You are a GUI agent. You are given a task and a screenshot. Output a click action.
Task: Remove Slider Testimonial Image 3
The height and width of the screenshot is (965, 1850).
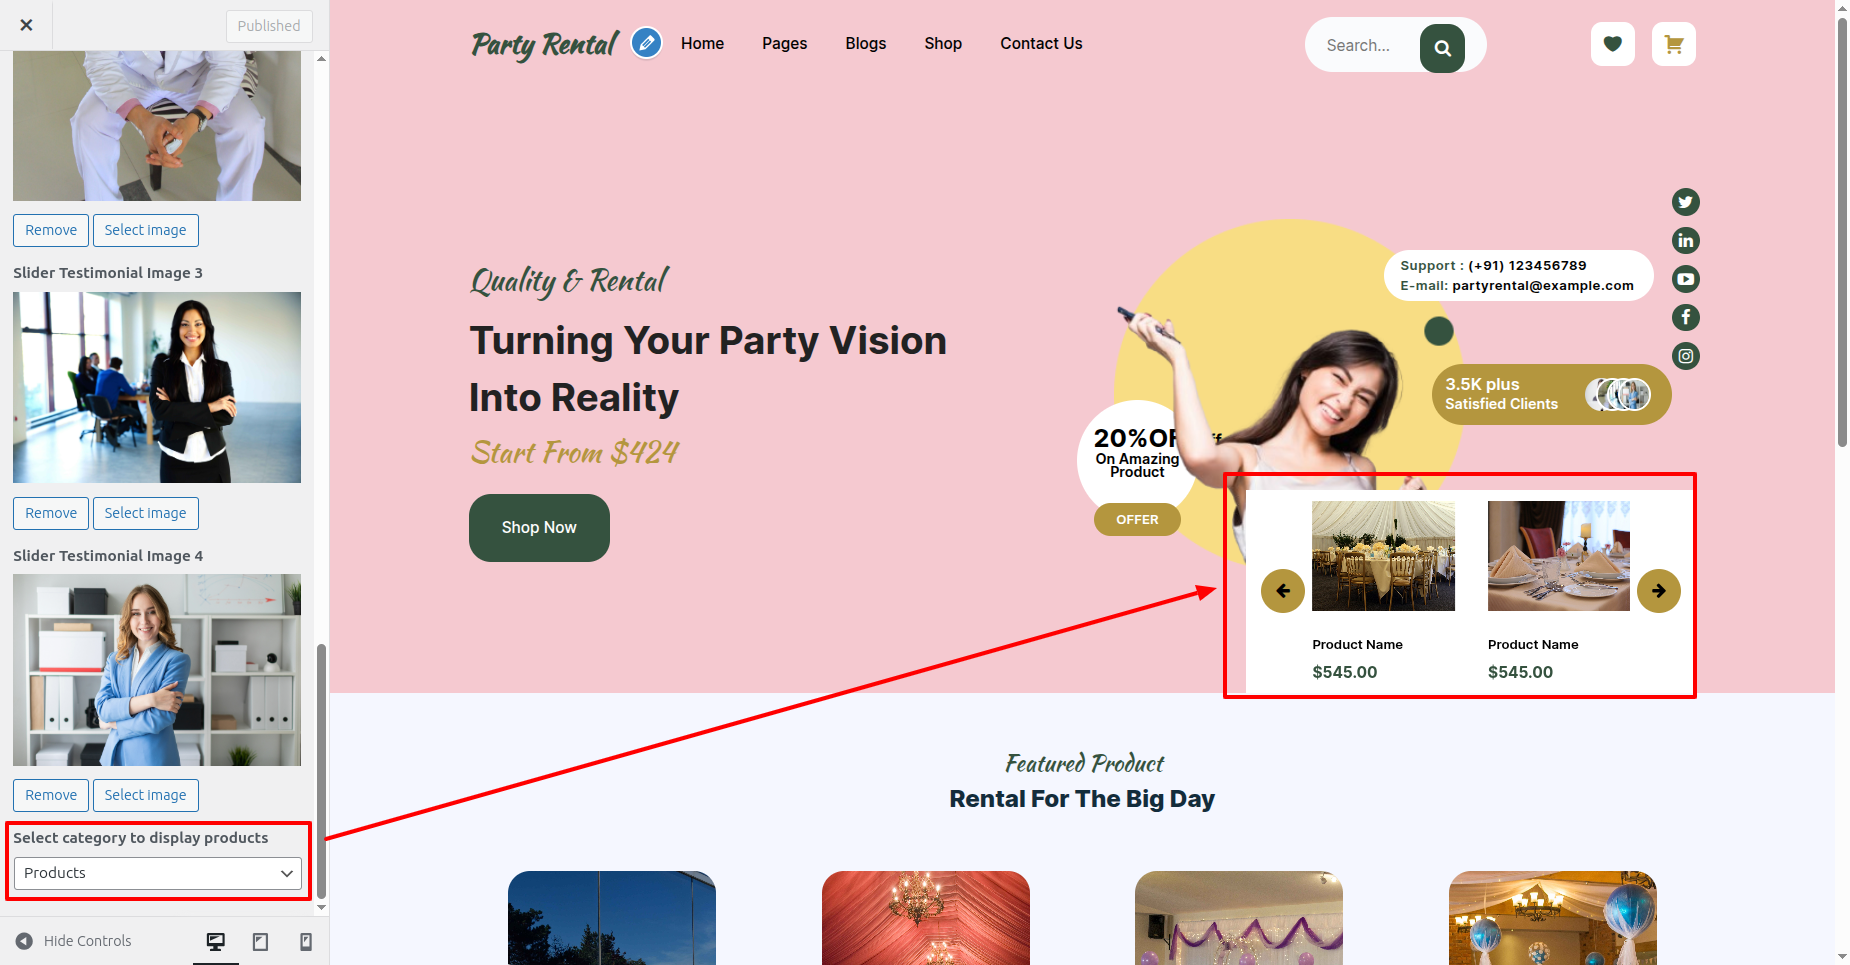[x=51, y=513]
